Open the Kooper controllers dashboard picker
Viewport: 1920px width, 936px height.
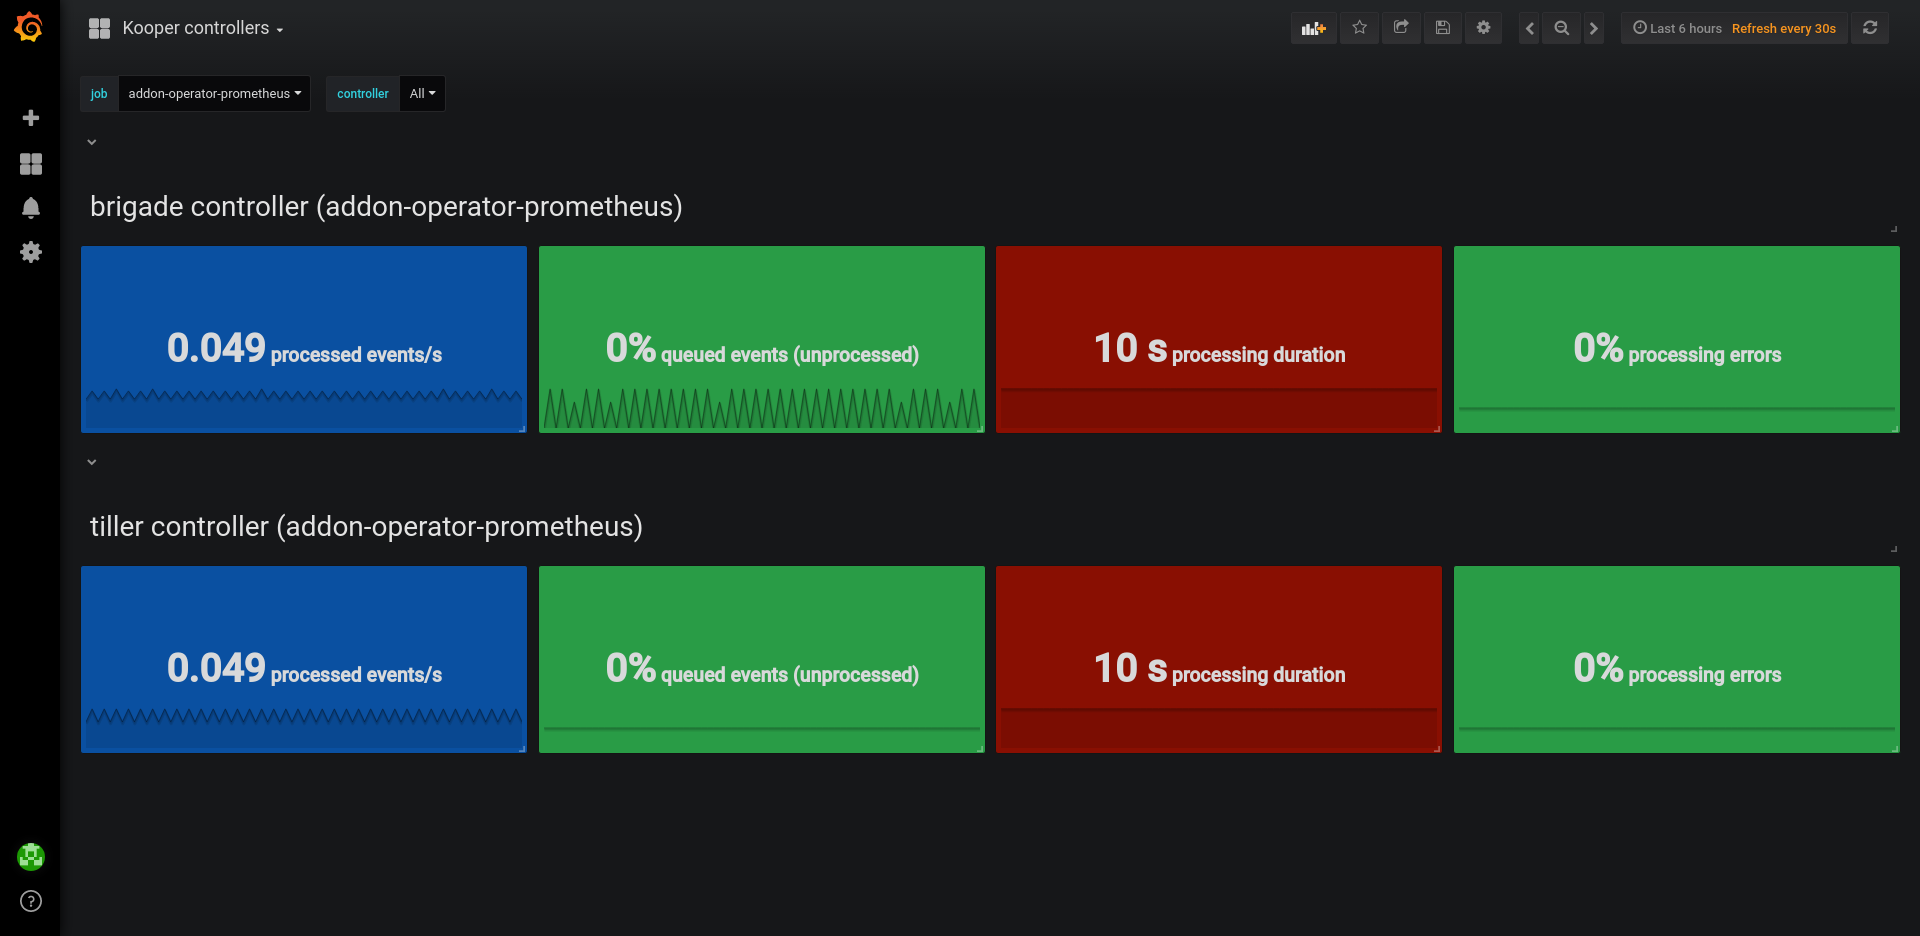coord(203,28)
